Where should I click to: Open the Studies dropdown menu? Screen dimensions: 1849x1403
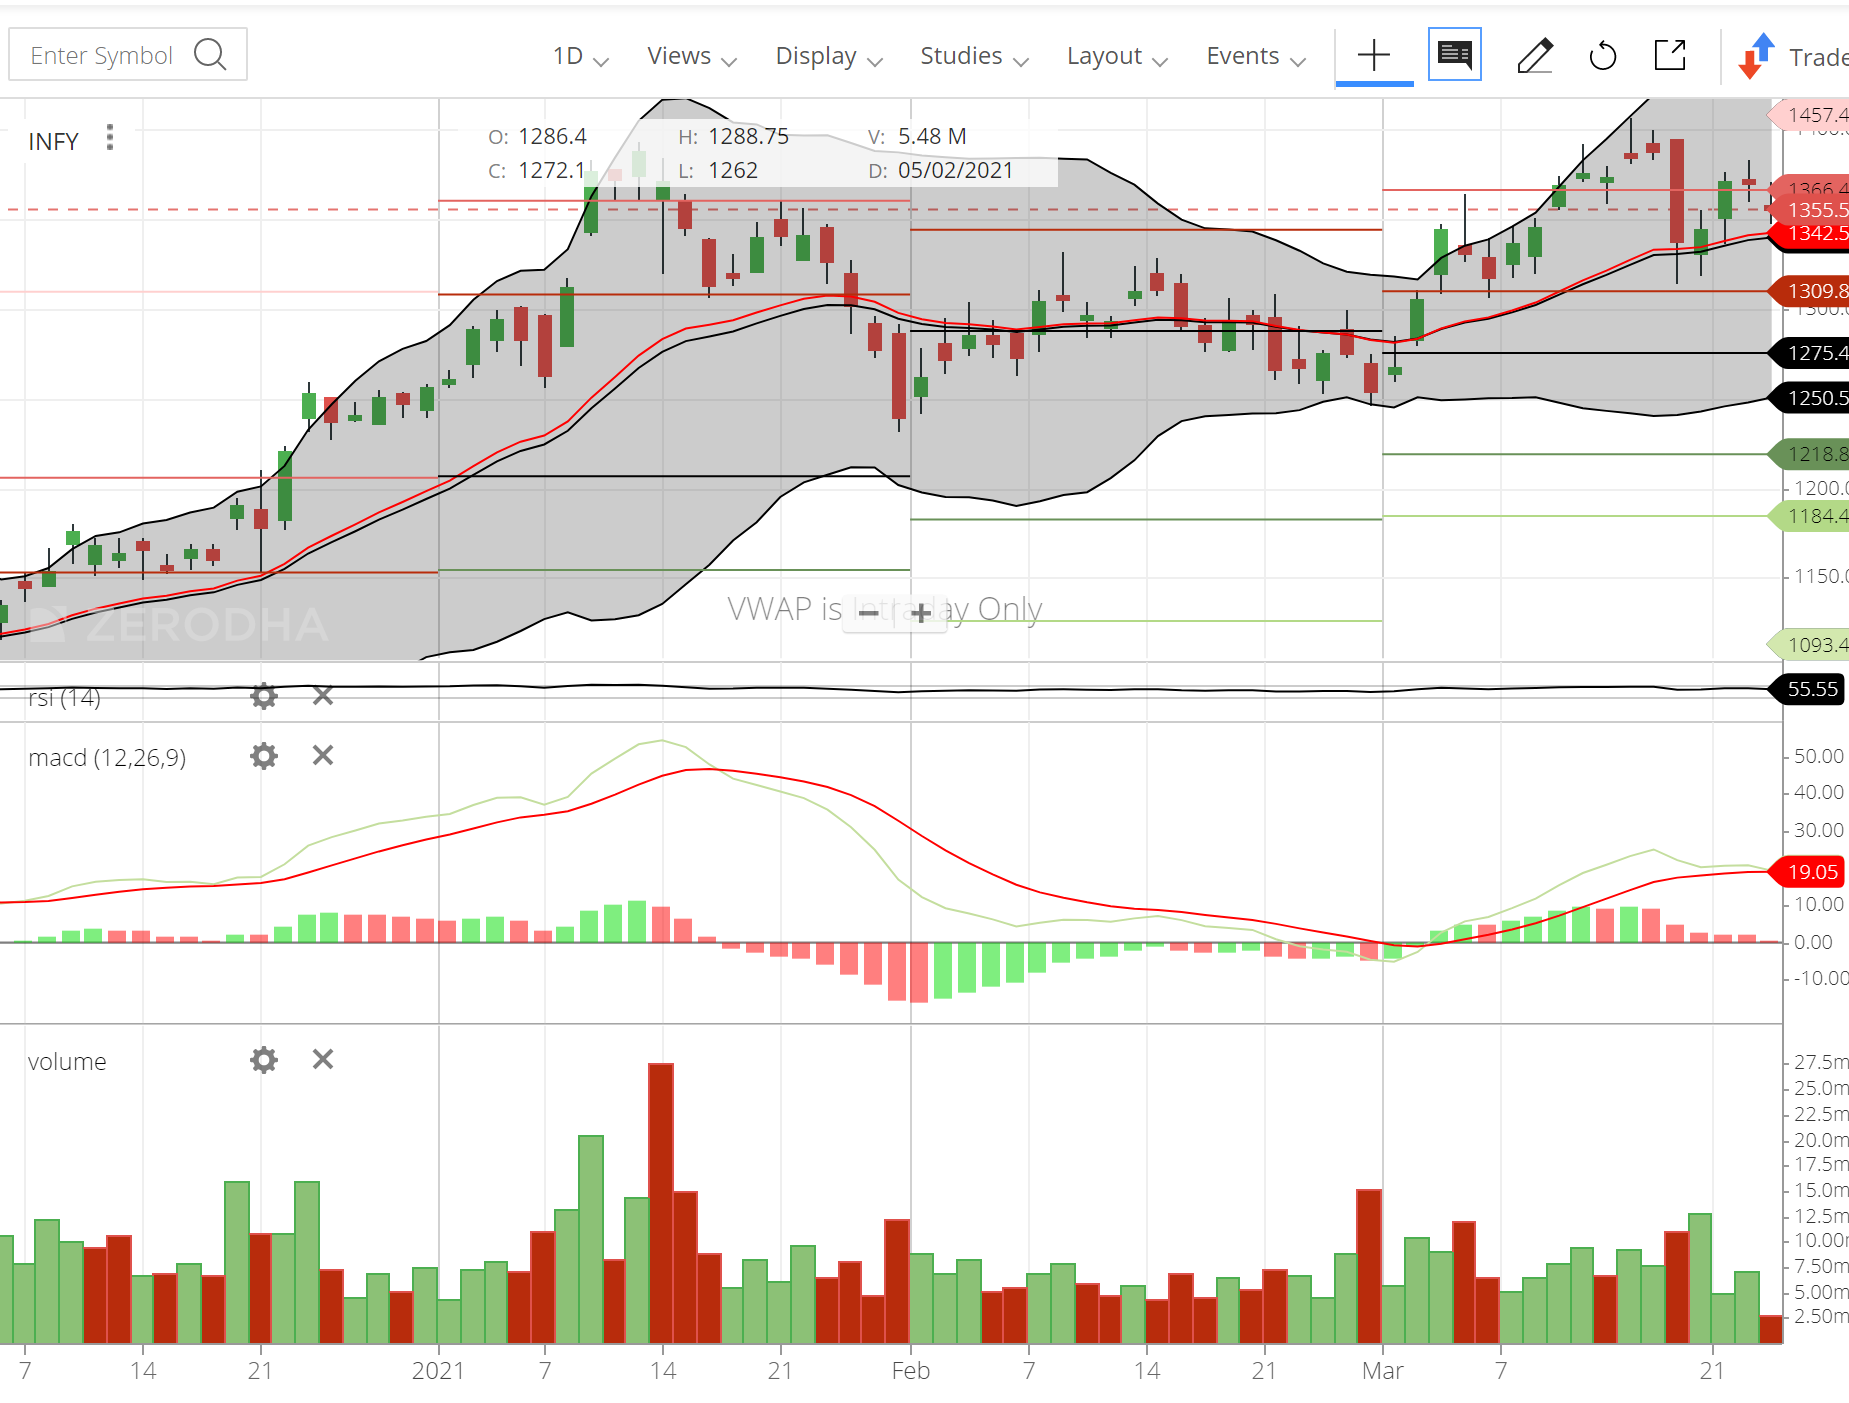coord(975,56)
